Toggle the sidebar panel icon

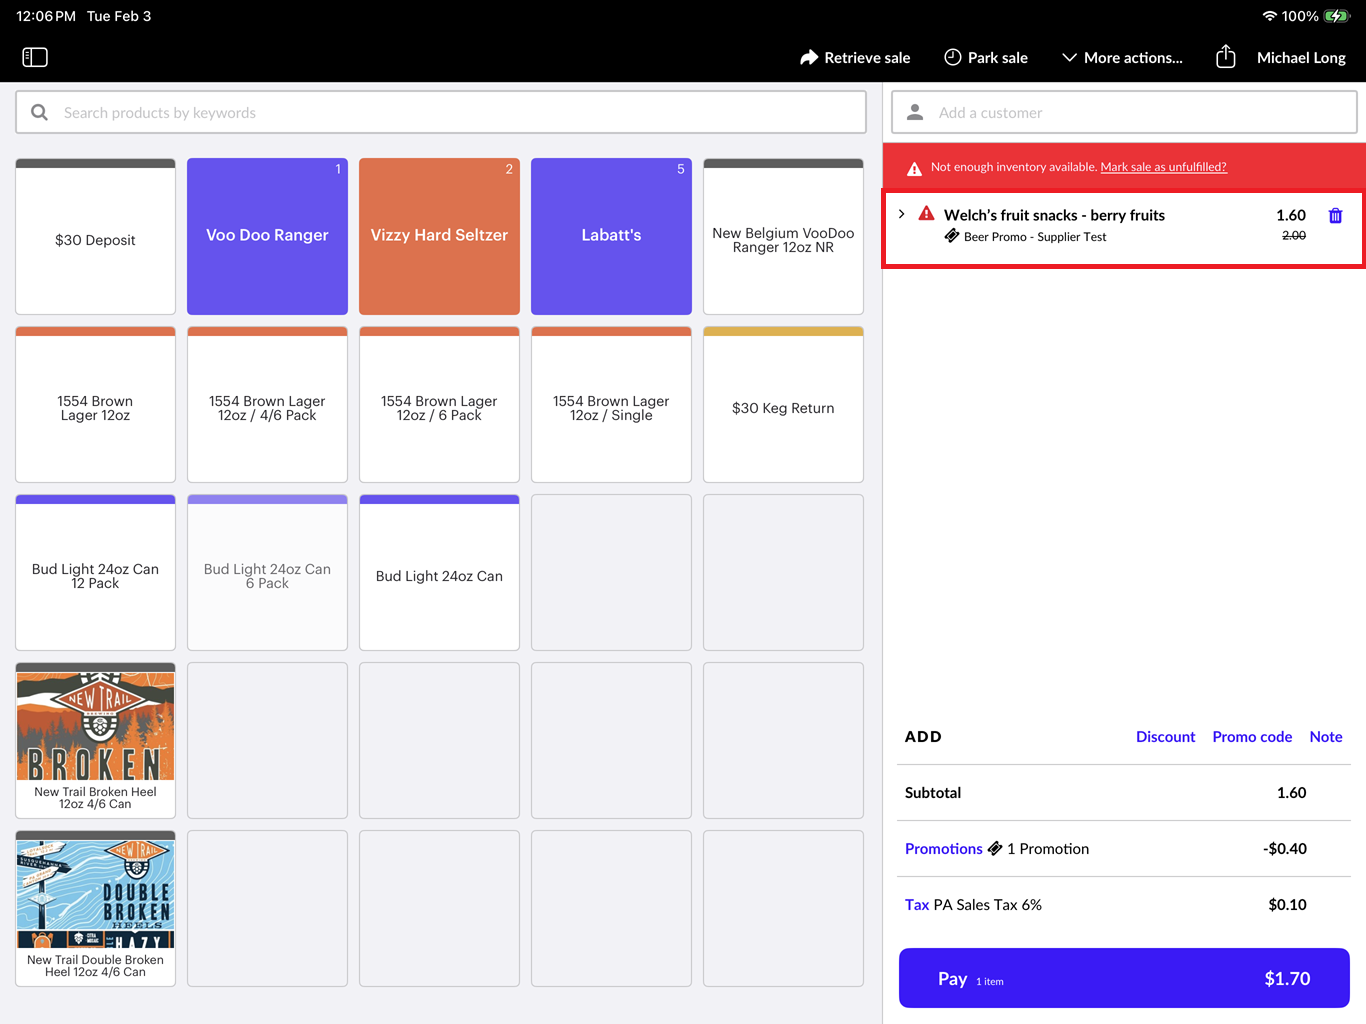[x=35, y=57]
